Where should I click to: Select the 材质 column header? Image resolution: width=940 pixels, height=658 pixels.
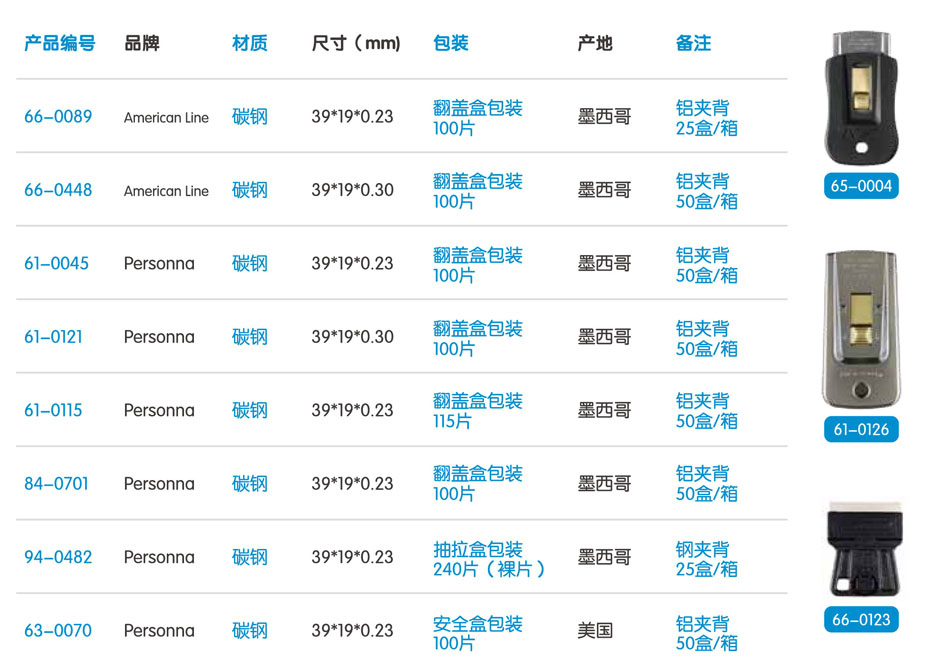coord(250,44)
